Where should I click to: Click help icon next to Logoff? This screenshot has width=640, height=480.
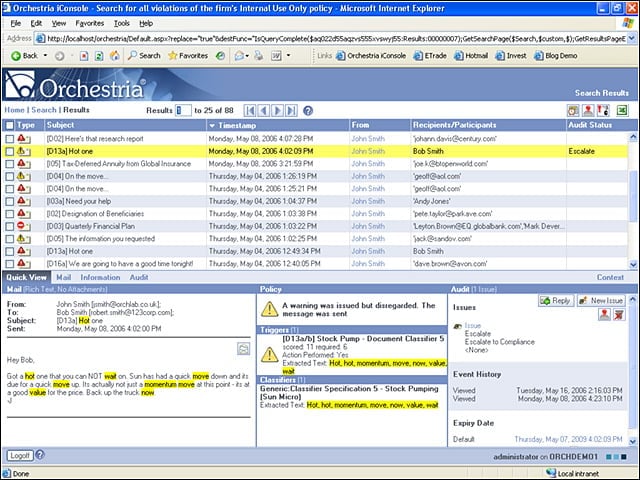tap(40, 454)
